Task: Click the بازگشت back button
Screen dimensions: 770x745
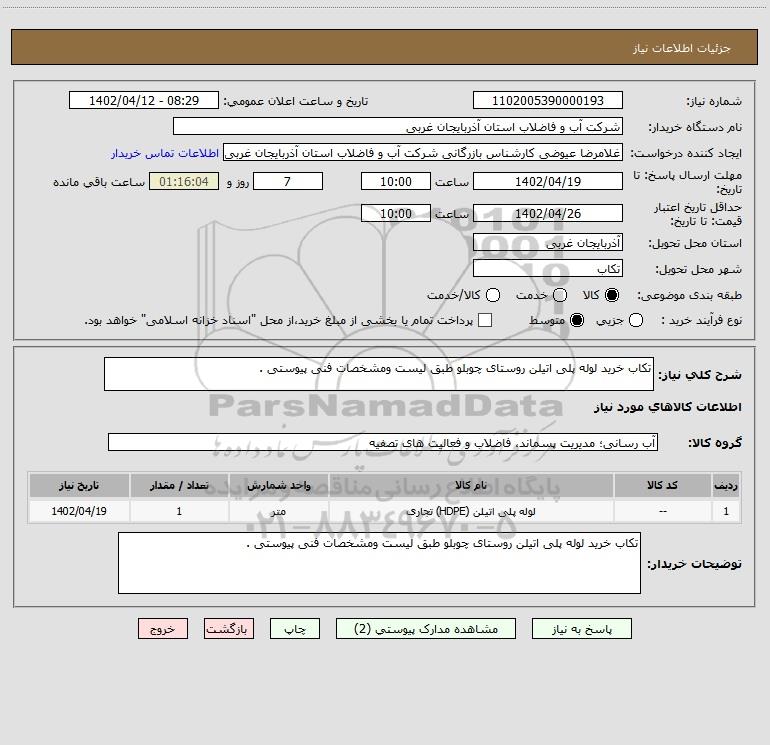Action: (x=229, y=629)
